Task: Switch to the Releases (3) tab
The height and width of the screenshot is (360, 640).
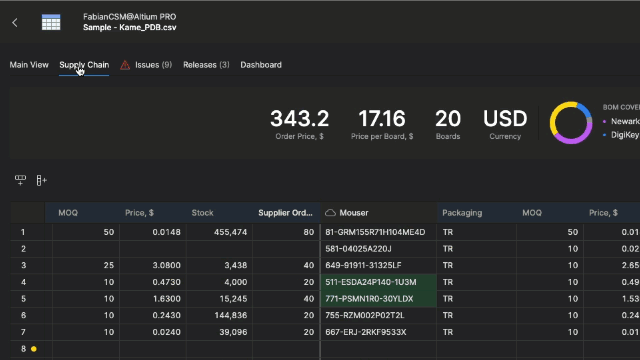Action: click(x=206, y=65)
